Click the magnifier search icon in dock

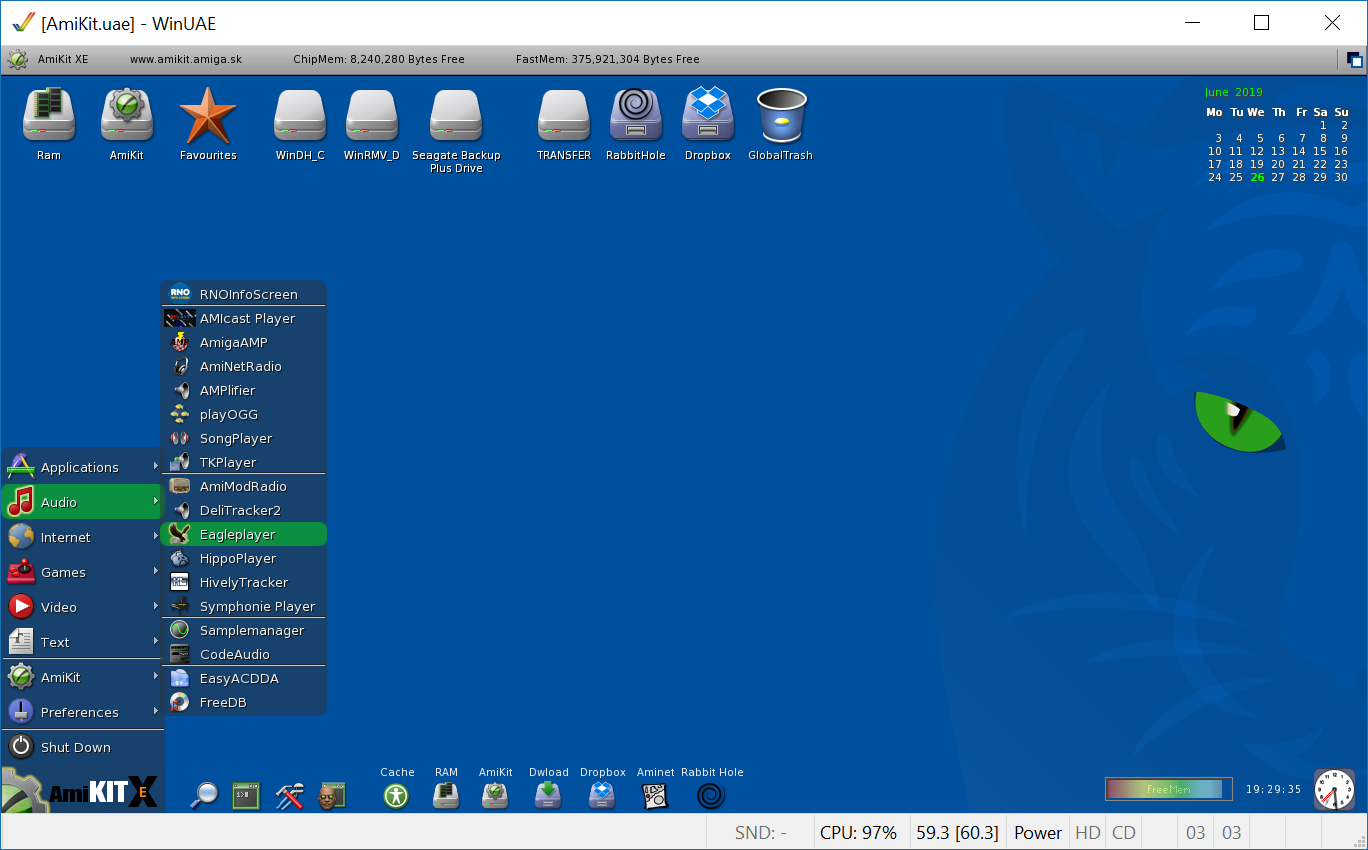point(204,795)
